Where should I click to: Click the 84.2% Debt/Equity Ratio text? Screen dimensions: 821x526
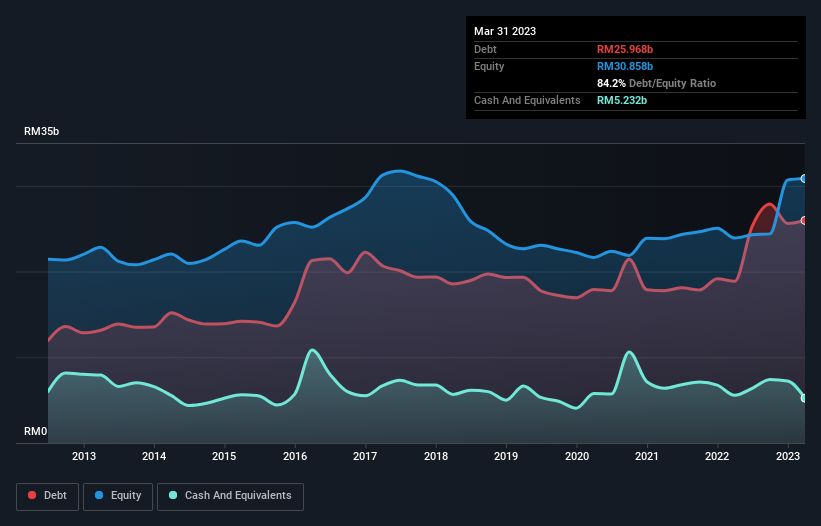click(x=656, y=83)
